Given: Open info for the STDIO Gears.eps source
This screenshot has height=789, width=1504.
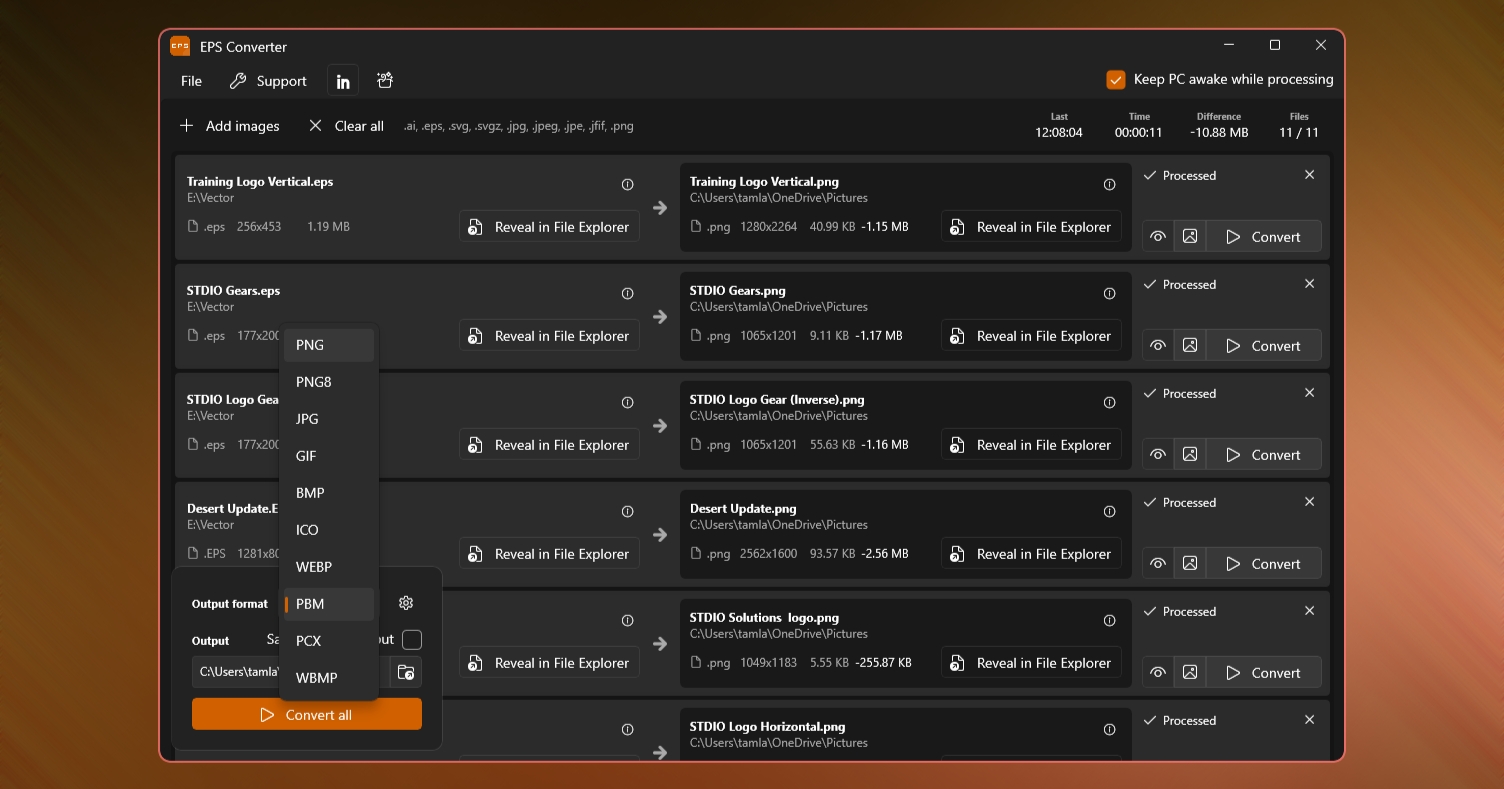Looking at the screenshot, I should click(628, 293).
